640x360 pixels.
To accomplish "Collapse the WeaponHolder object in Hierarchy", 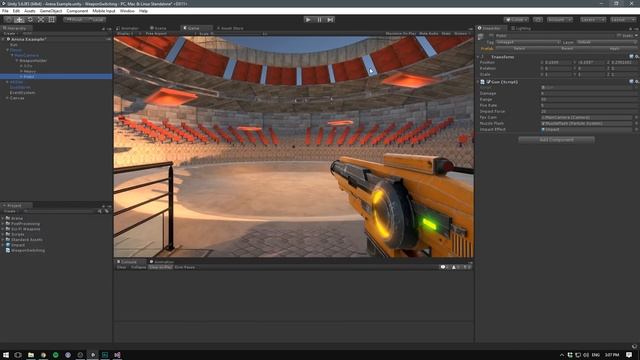I will coord(17,60).
